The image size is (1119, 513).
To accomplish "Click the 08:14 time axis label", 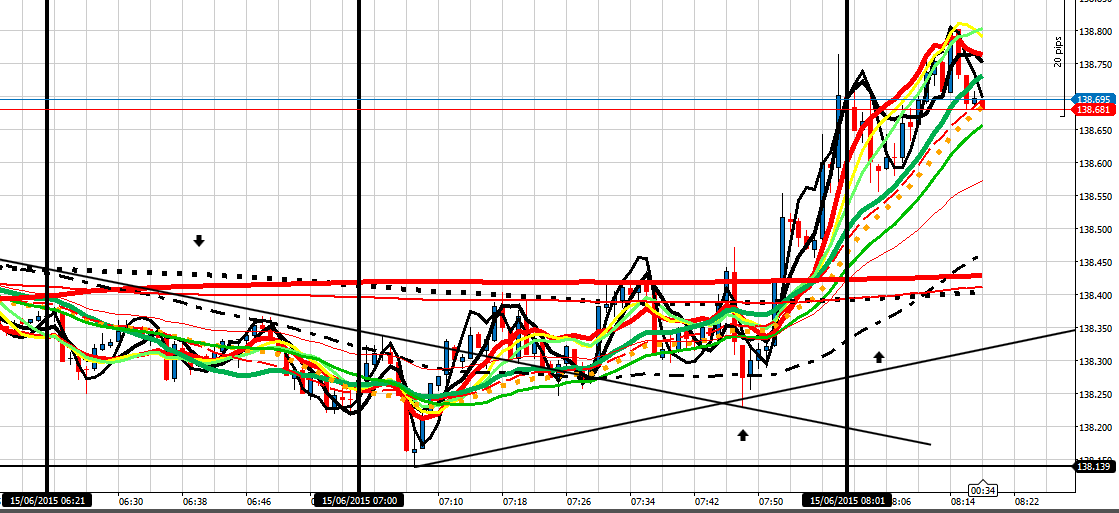I will coord(962,502).
